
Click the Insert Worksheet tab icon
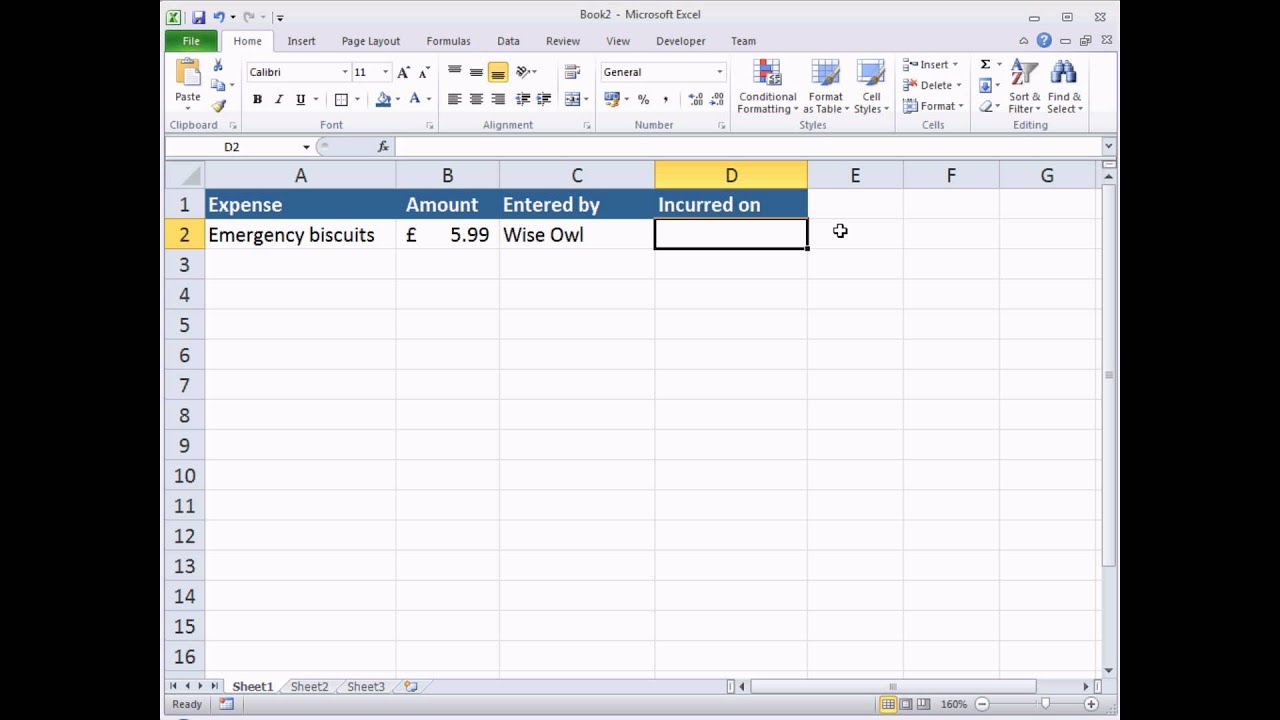[x=410, y=687]
